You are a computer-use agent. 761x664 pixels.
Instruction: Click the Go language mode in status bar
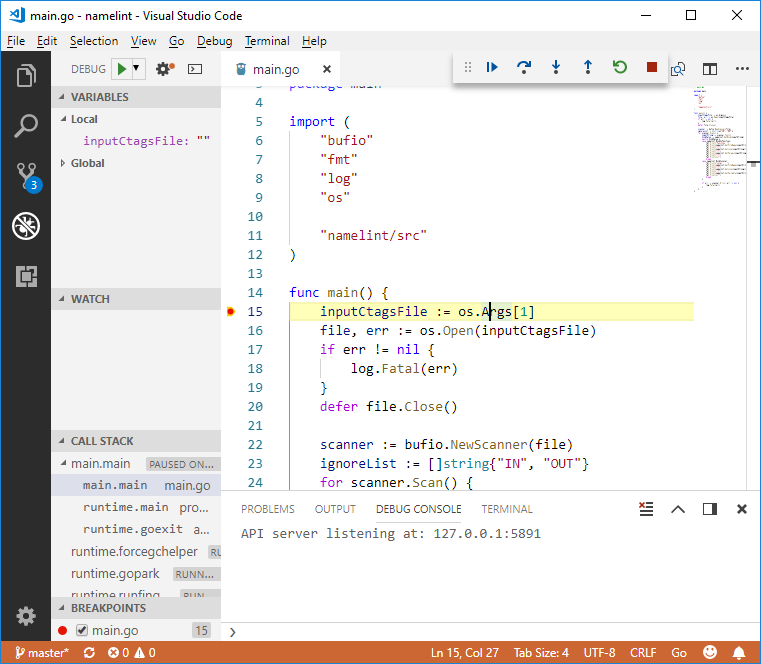678,652
